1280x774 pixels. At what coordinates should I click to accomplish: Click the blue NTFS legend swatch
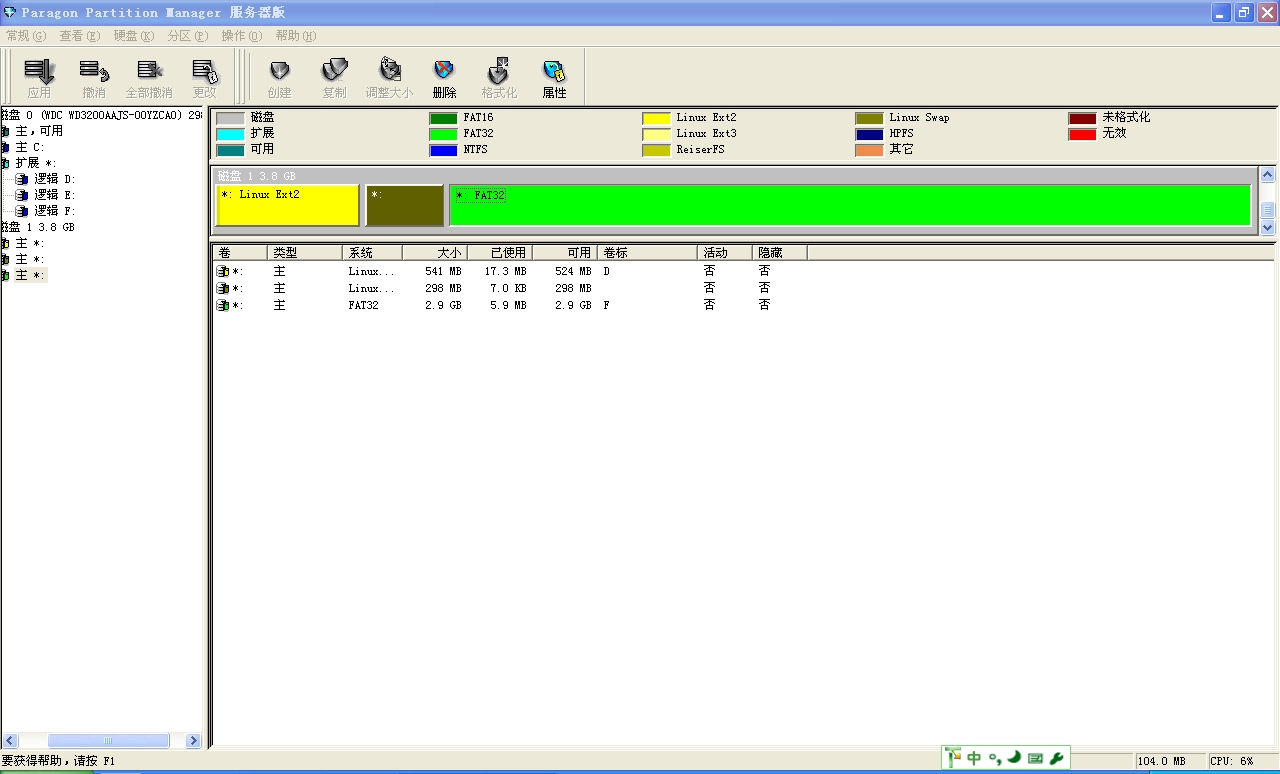[443, 150]
